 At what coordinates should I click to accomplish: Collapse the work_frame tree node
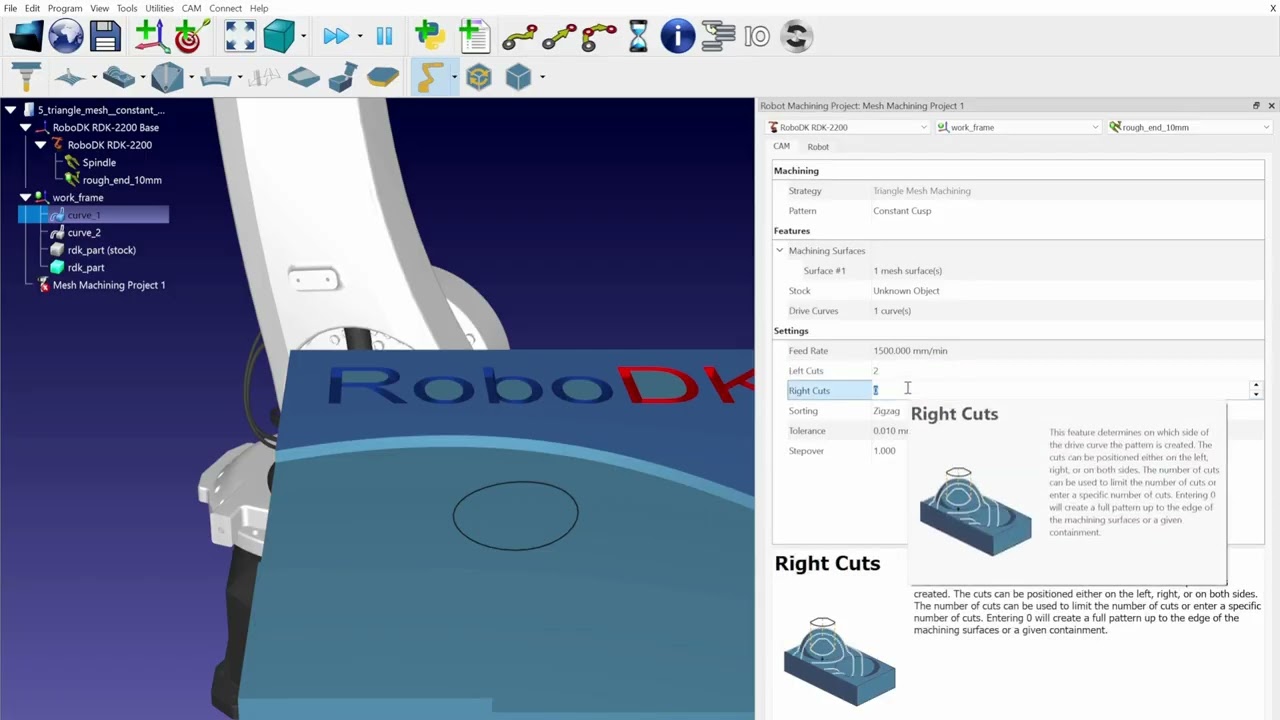[x=25, y=198]
